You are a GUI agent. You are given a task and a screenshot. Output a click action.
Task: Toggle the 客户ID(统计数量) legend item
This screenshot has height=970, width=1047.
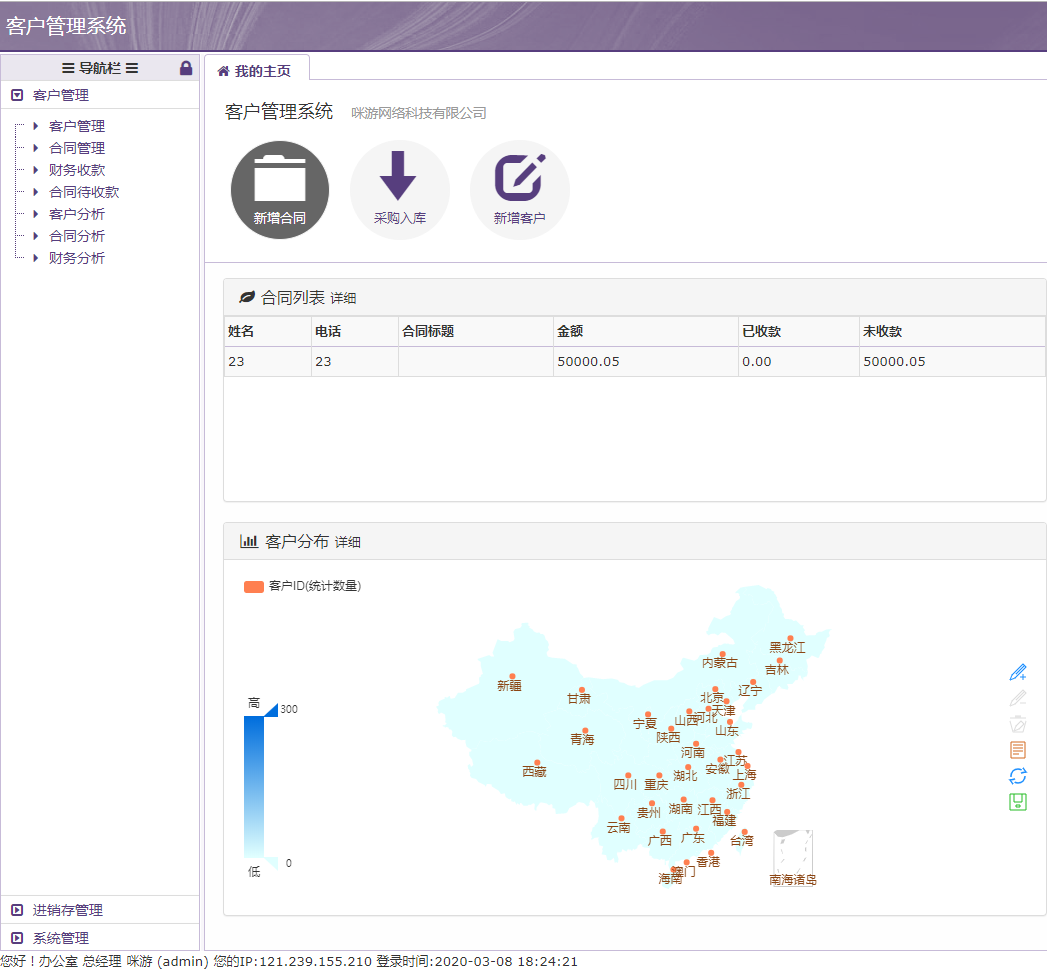pyautogui.click(x=302, y=586)
